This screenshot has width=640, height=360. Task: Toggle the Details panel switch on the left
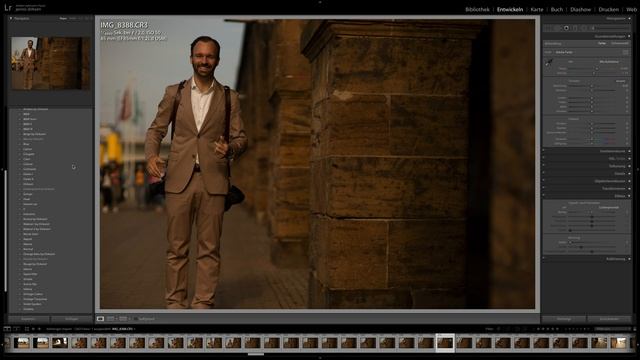[x=544, y=173]
